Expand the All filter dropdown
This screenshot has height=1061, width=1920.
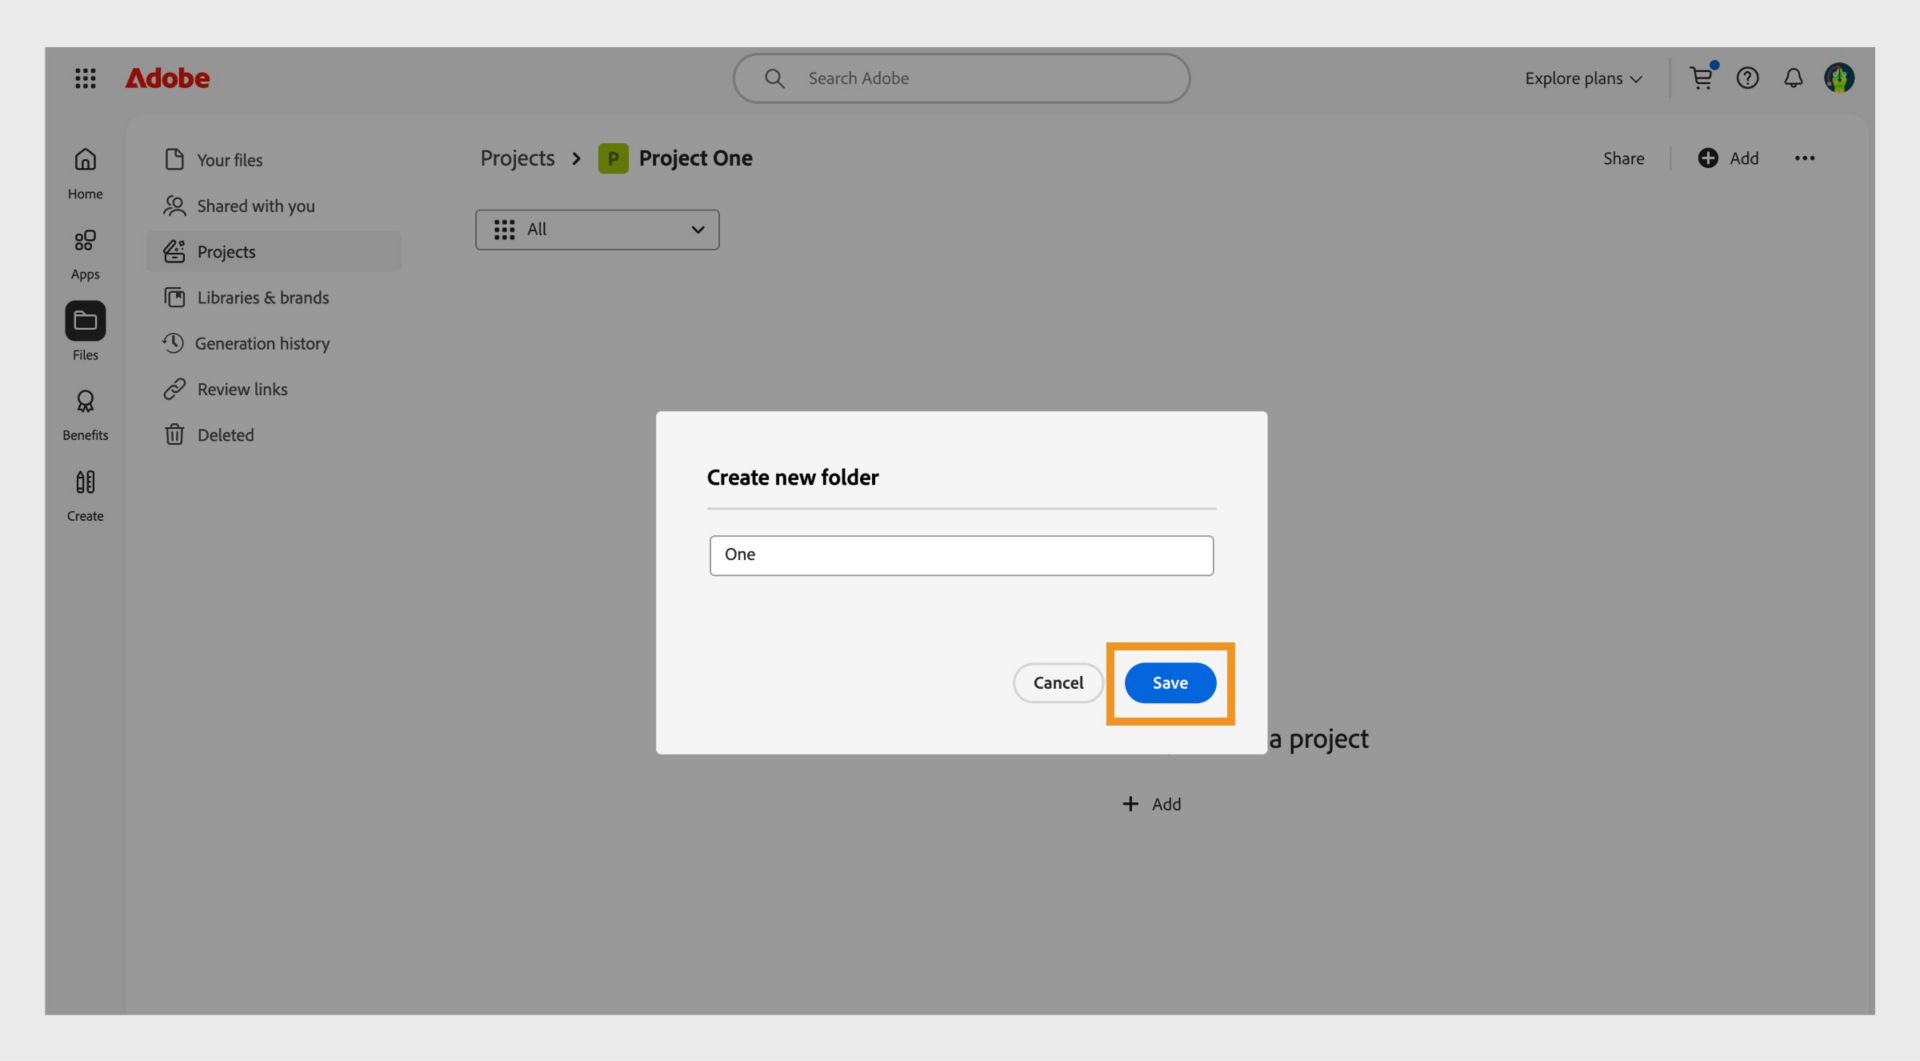click(x=597, y=229)
